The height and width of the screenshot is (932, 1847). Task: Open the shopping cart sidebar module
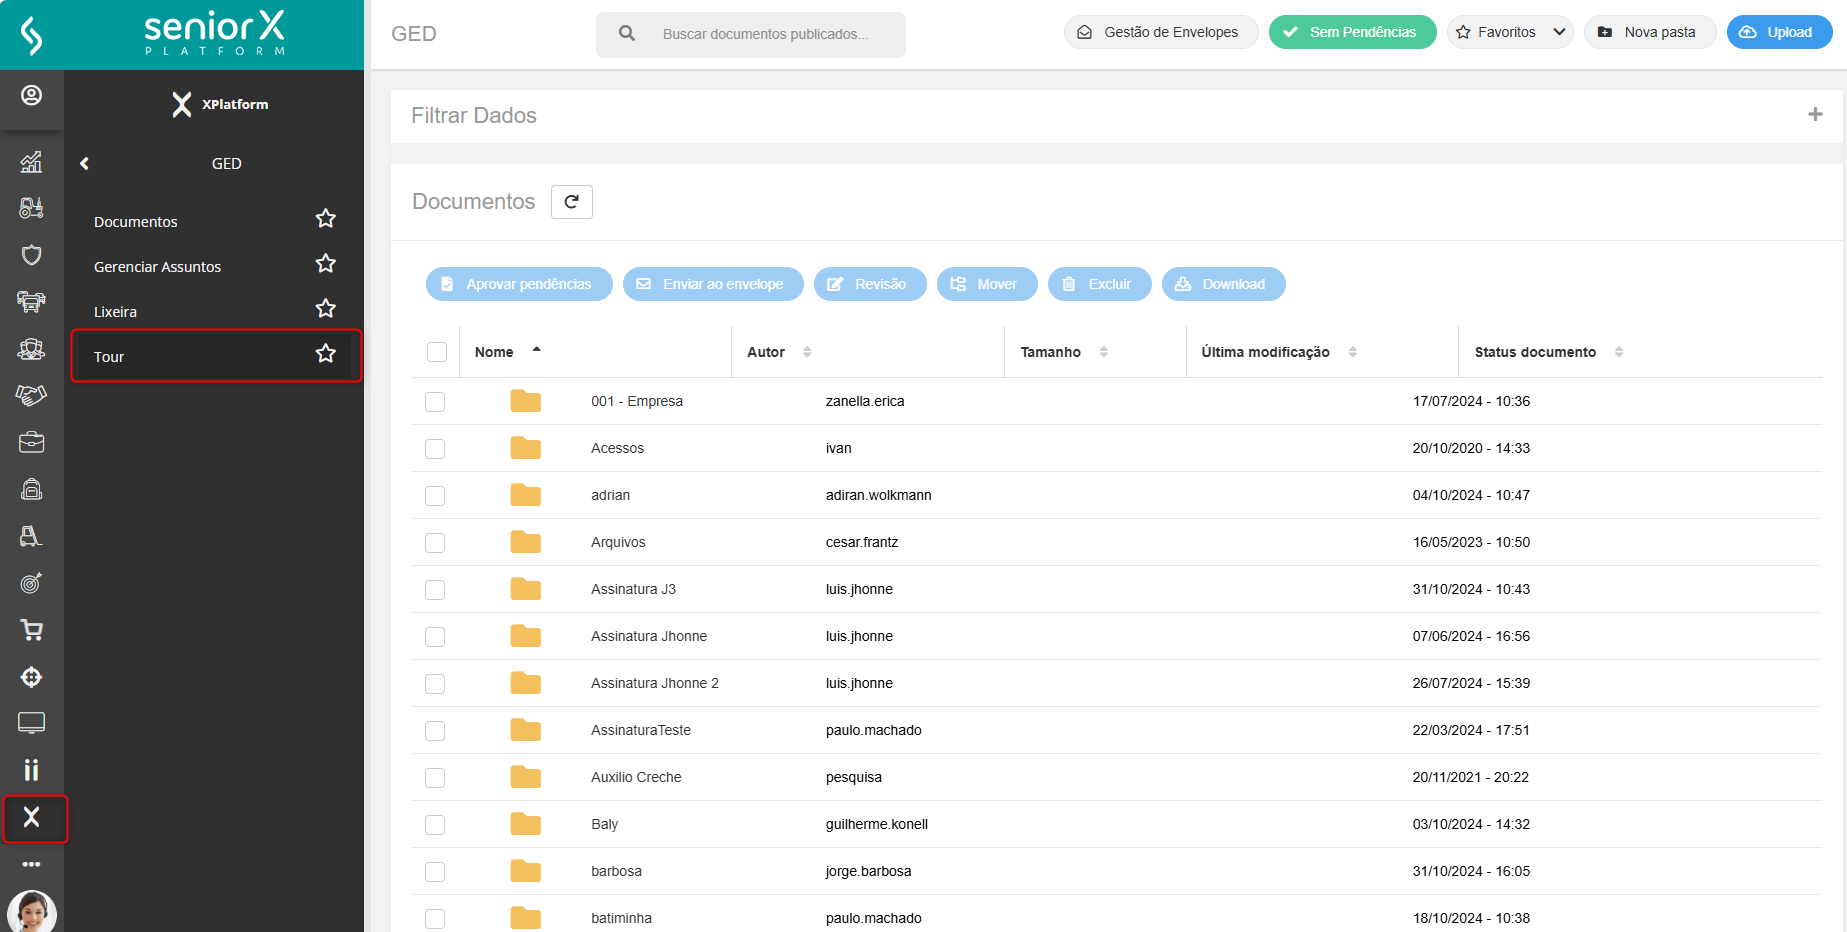(x=32, y=630)
